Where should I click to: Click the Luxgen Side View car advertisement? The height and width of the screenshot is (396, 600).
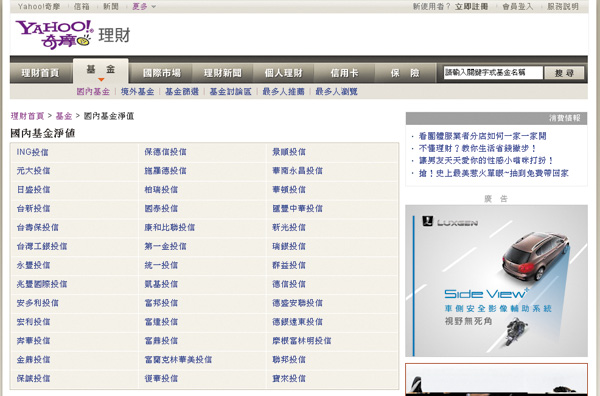(x=496, y=281)
